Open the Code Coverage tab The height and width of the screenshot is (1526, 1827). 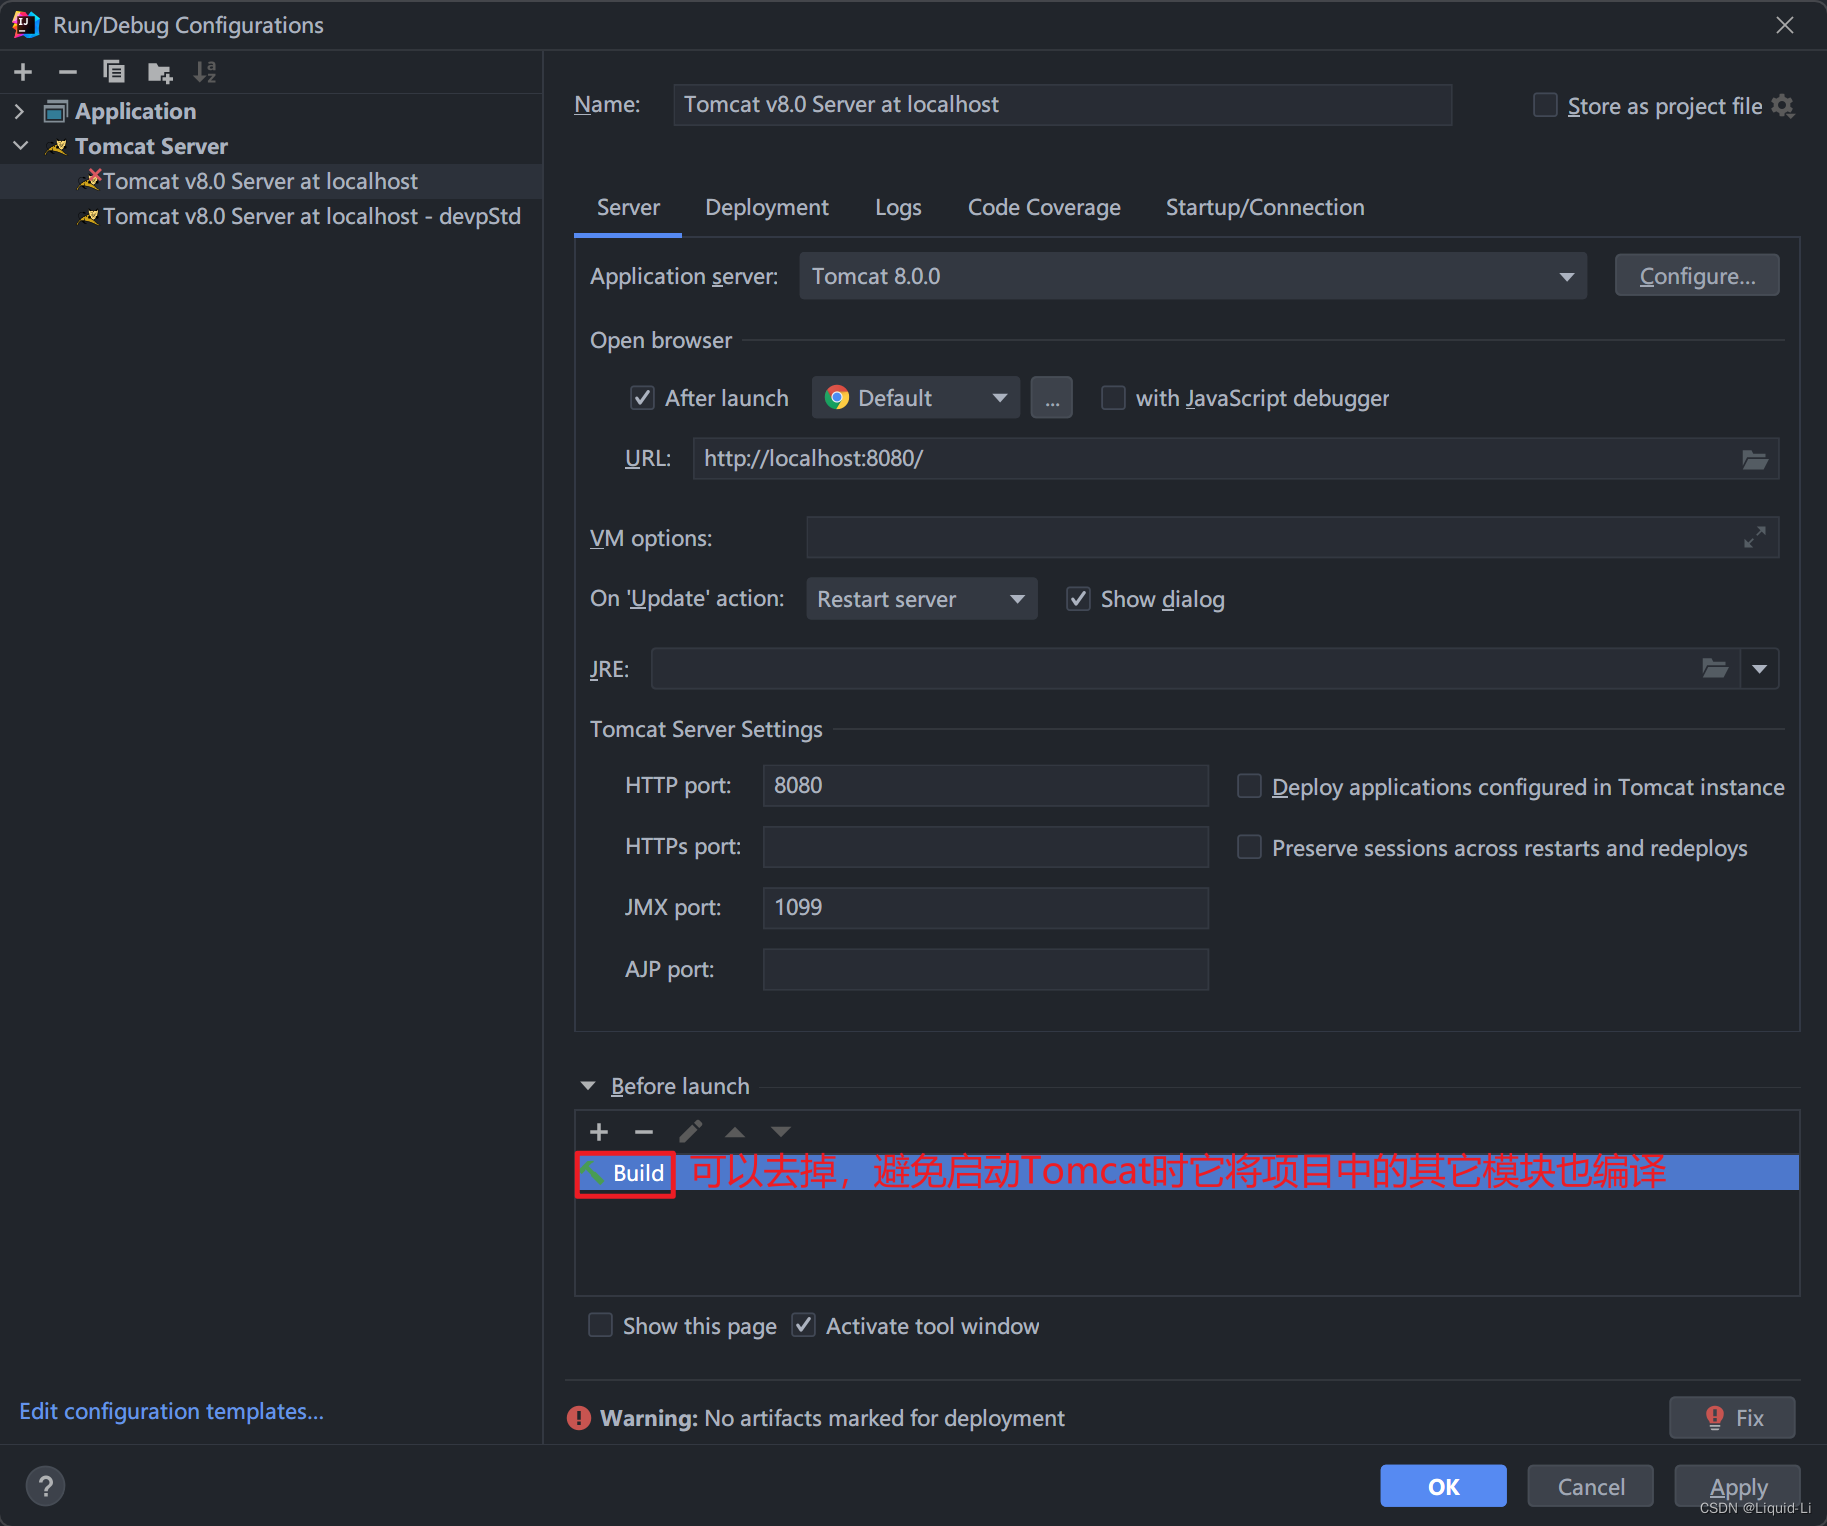1044,207
